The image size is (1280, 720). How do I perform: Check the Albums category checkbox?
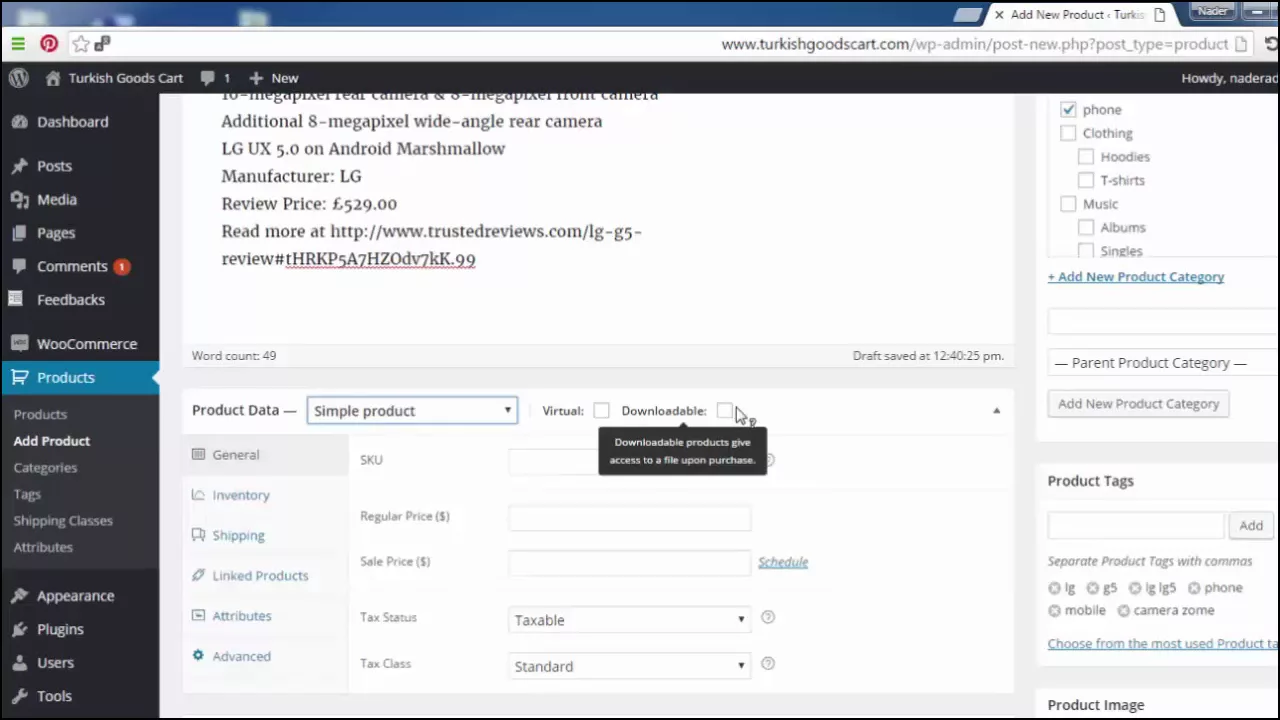1086,227
